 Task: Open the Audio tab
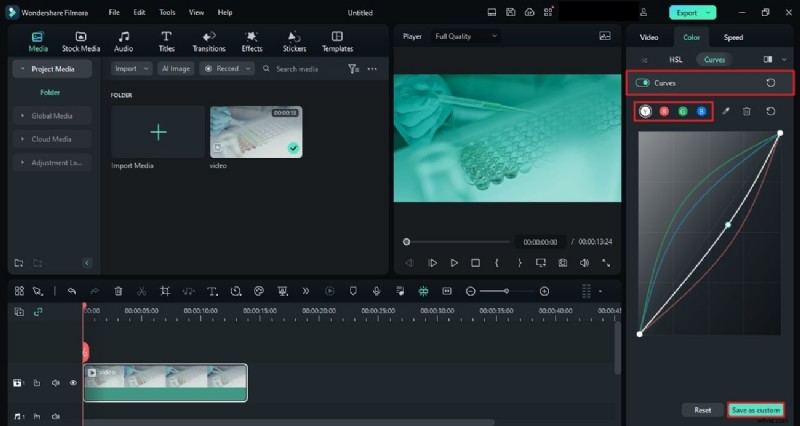(123, 42)
